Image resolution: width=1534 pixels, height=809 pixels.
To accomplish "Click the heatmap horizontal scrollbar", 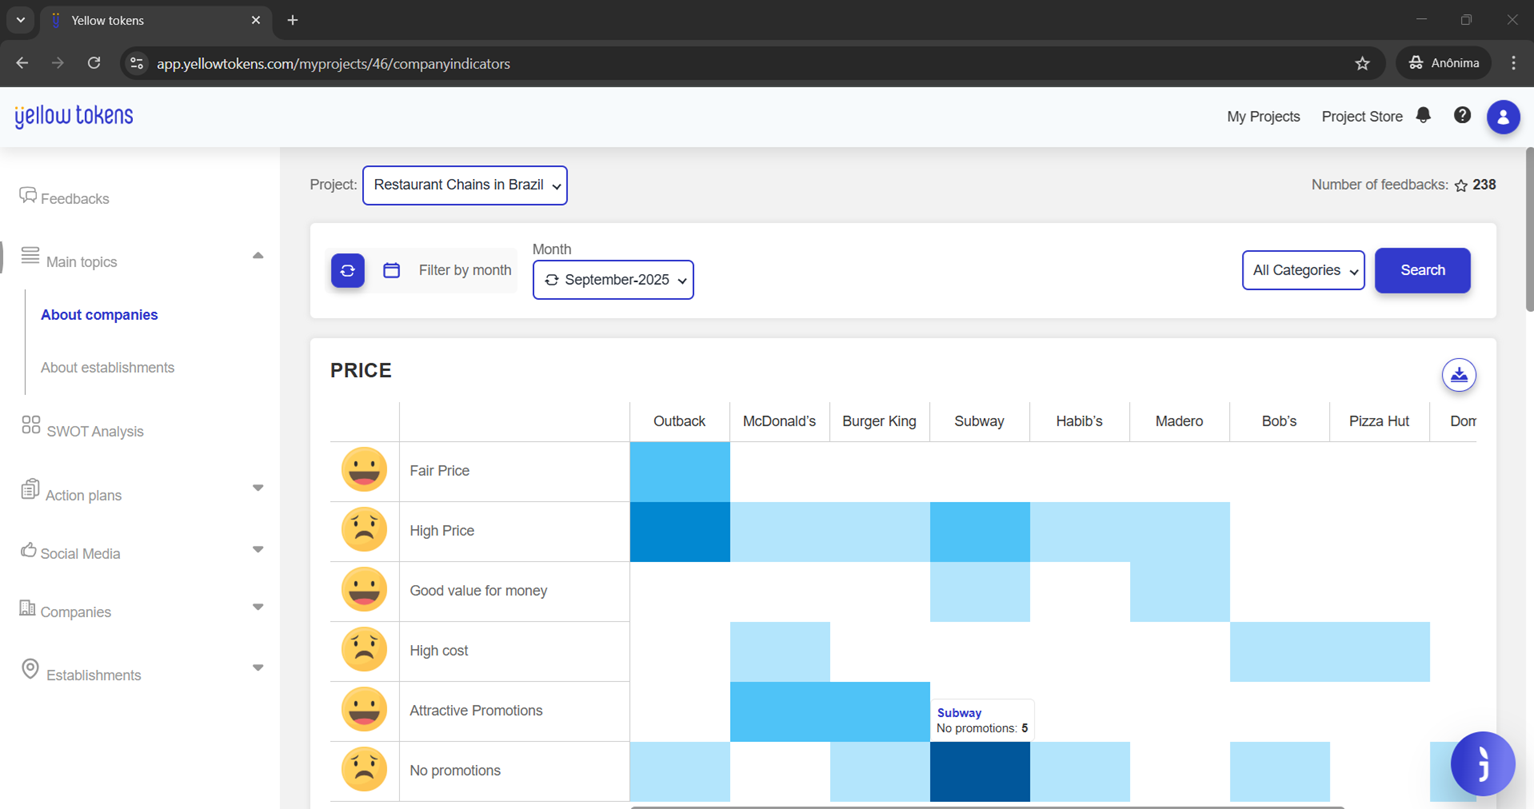I will [x=987, y=806].
